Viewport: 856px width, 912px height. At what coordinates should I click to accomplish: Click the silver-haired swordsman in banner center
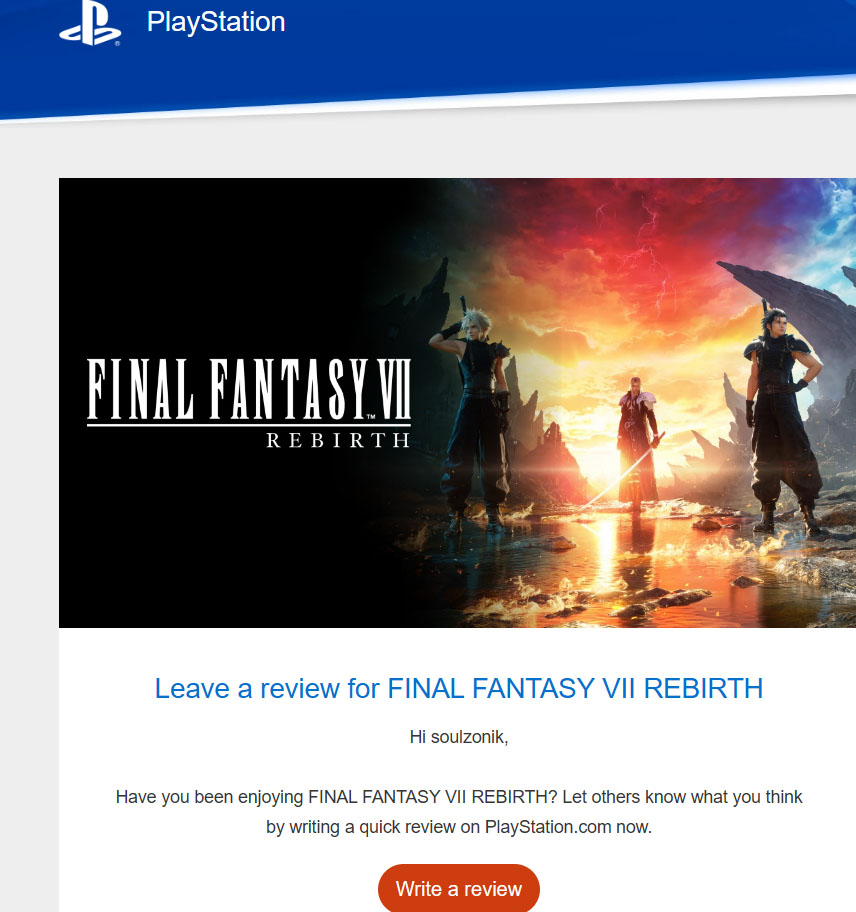point(637,443)
